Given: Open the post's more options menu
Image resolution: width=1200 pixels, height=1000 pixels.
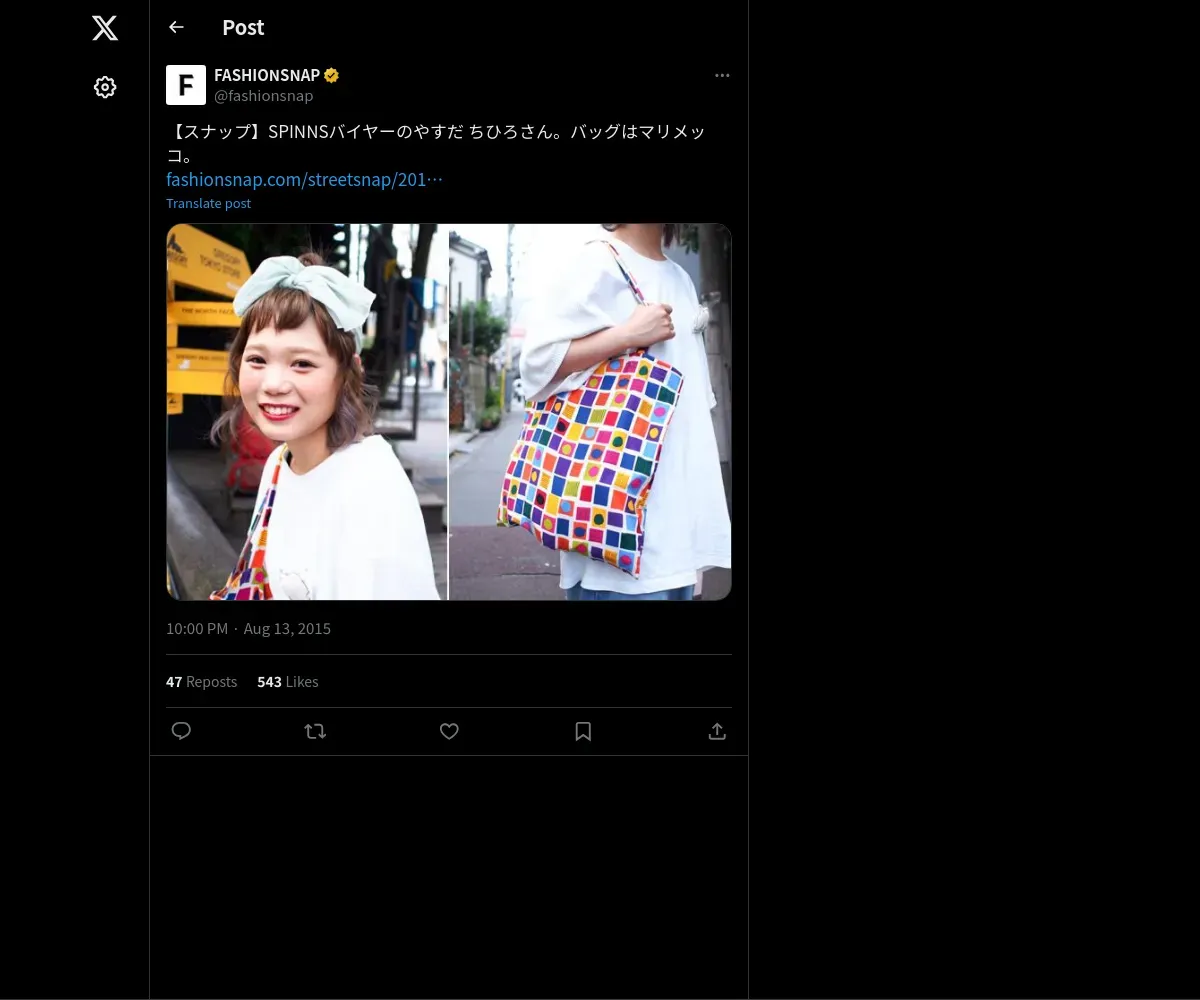Looking at the screenshot, I should (722, 75).
